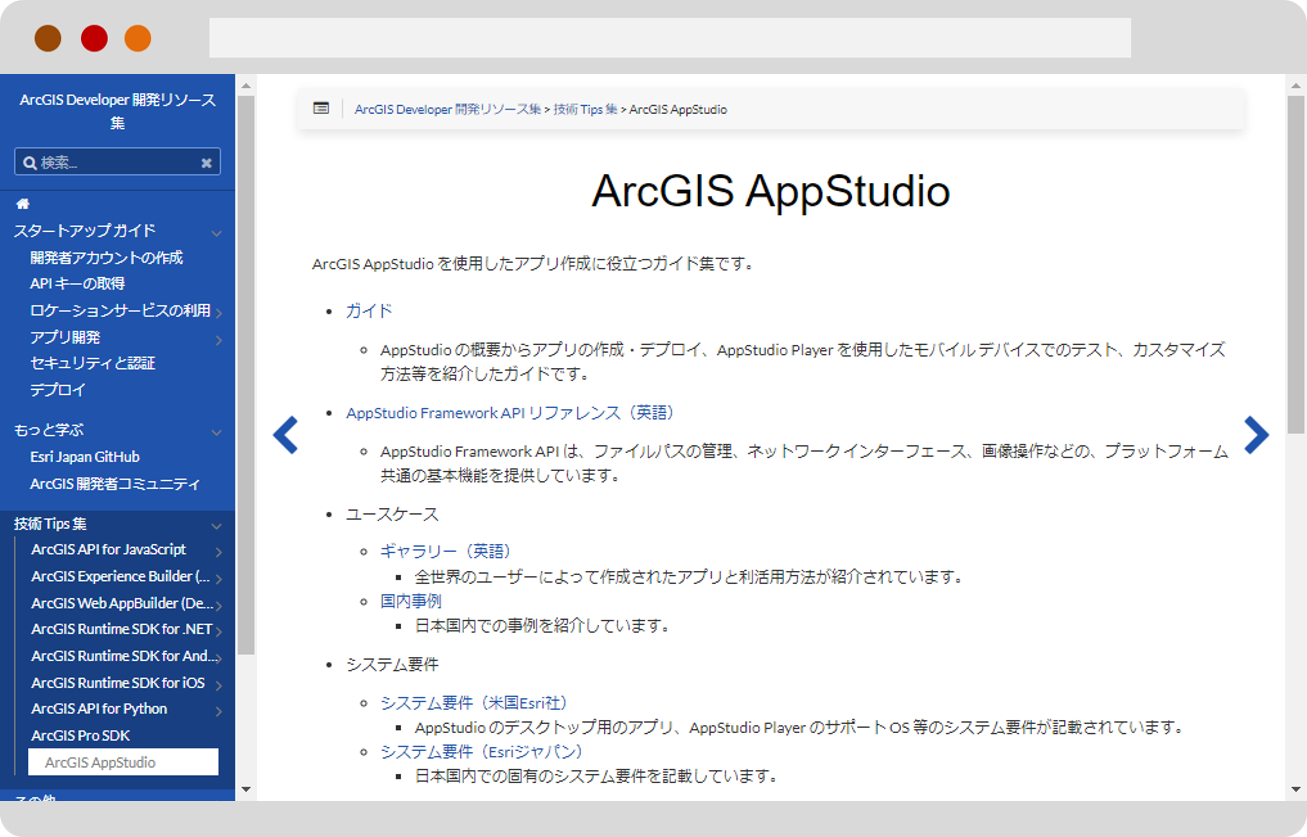1307x837 pixels.
Task: Click breadcrumb ArcGIS Developer 開発リソース集
Action: (x=448, y=109)
